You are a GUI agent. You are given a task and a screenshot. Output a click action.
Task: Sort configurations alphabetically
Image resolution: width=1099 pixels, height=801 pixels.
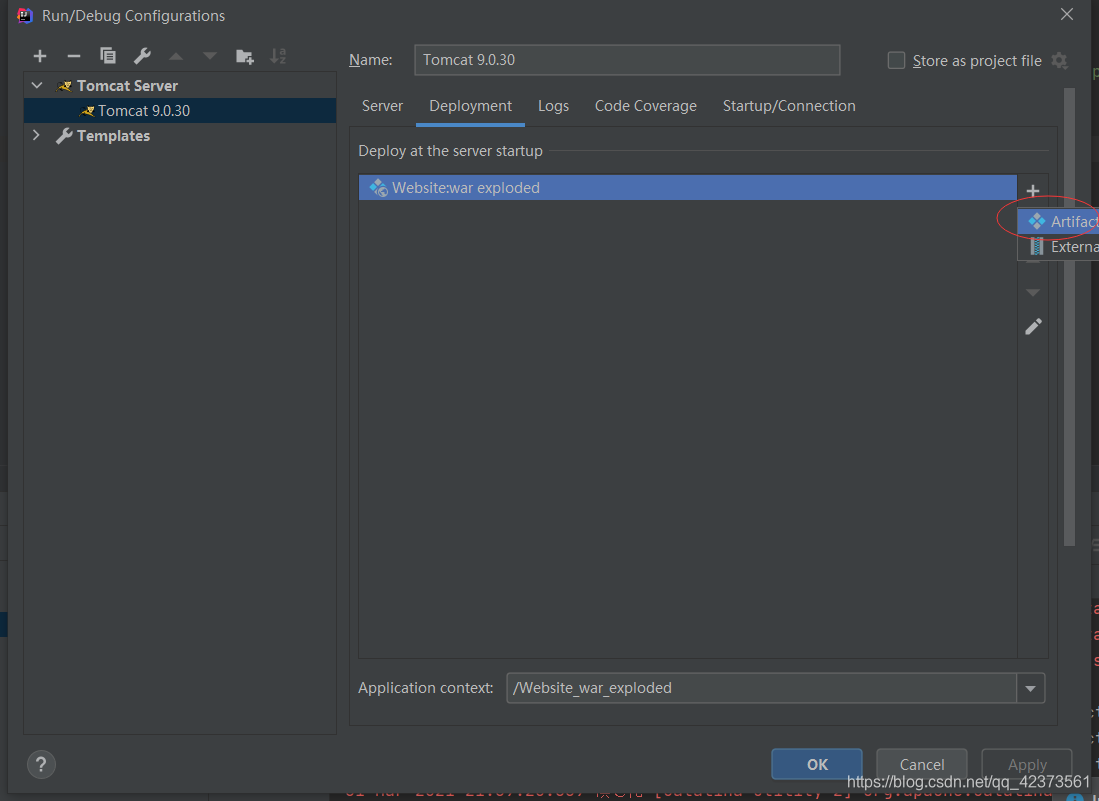[278, 56]
